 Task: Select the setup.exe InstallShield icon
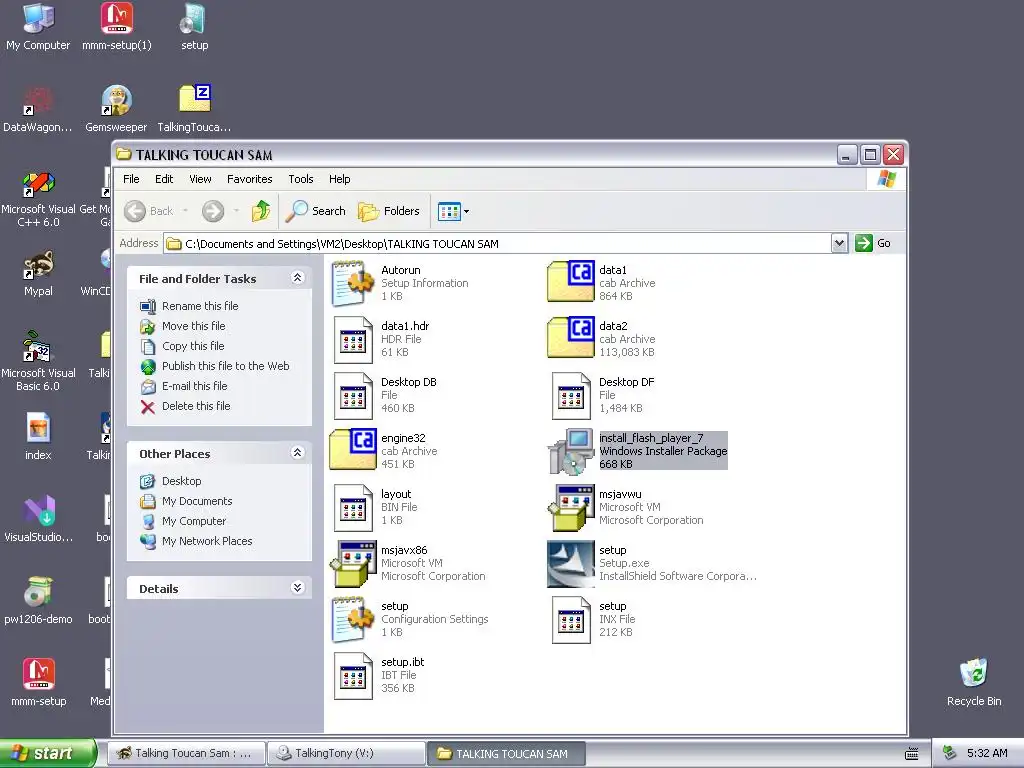571,564
